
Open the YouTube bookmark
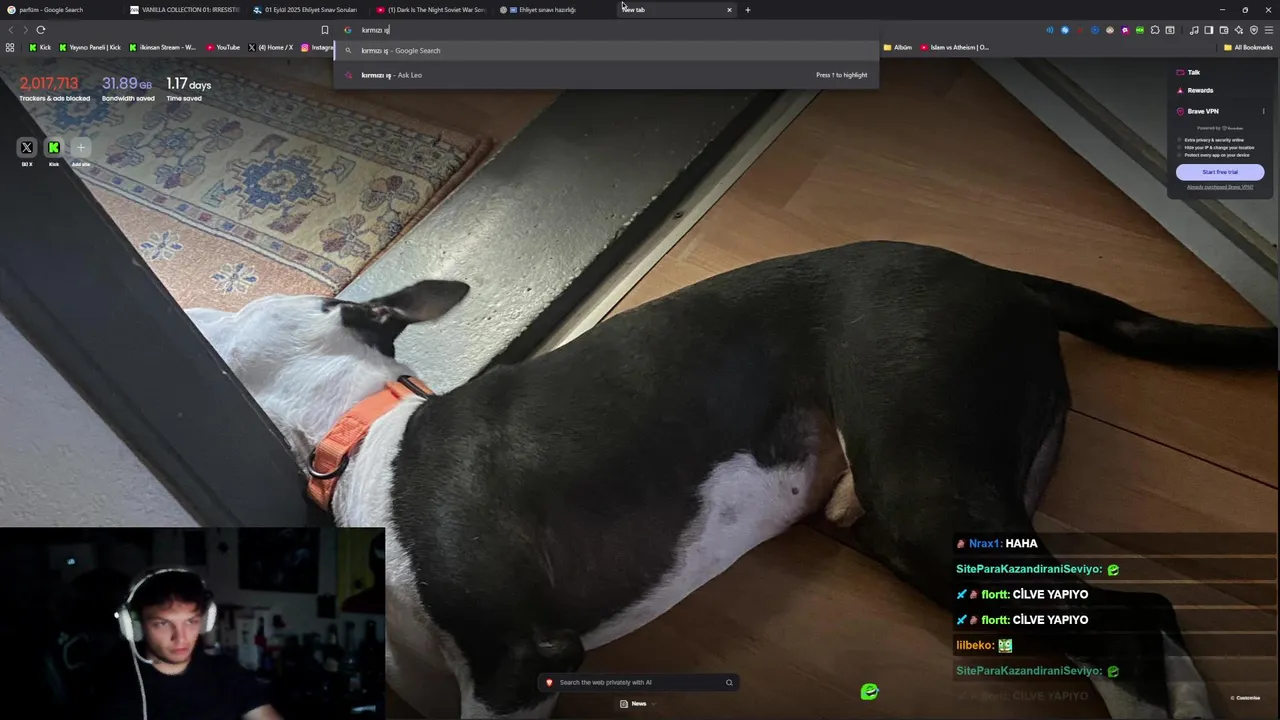(x=223, y=47)
